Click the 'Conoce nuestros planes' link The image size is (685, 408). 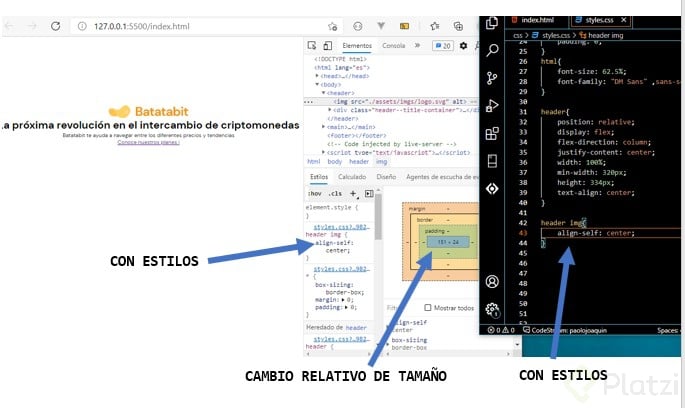coord(149,142)
